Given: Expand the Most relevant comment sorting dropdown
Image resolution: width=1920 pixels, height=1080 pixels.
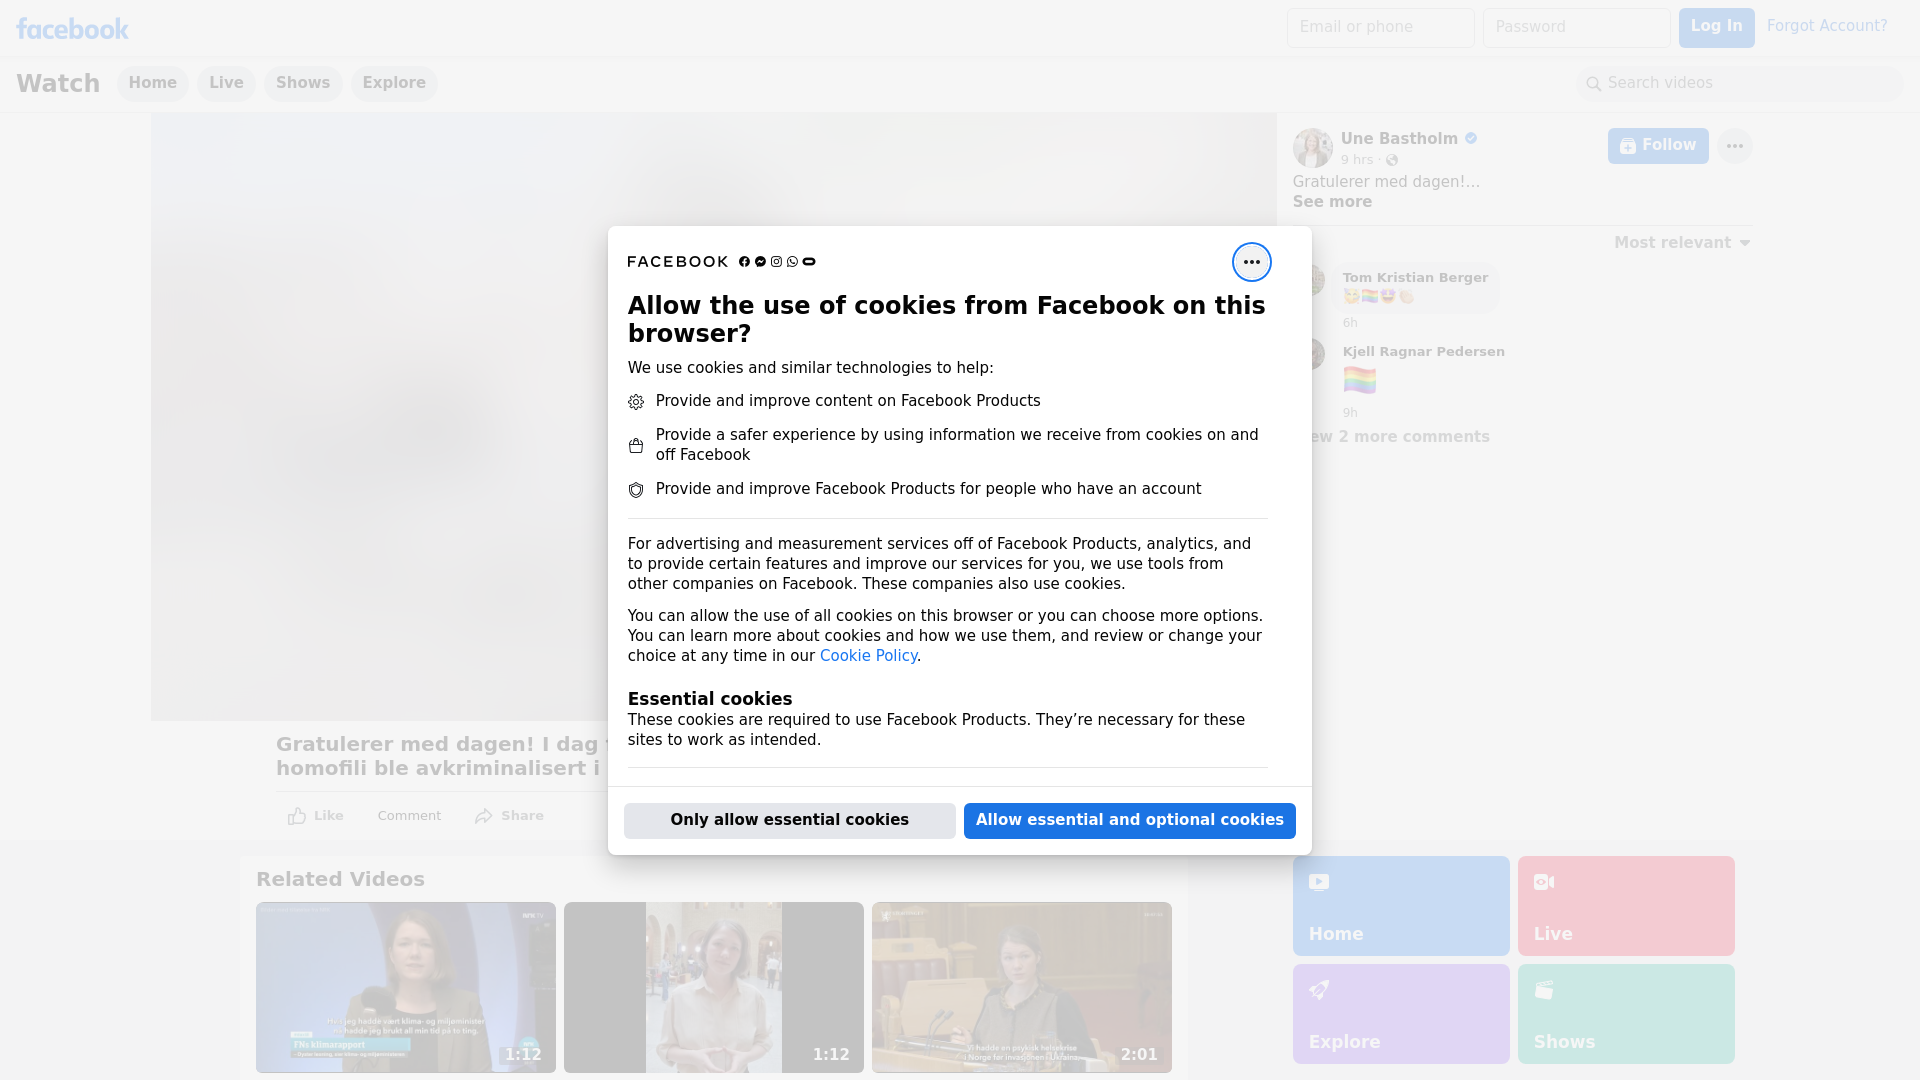Looking at the screenshot, I should click(x=1682, y=243).
